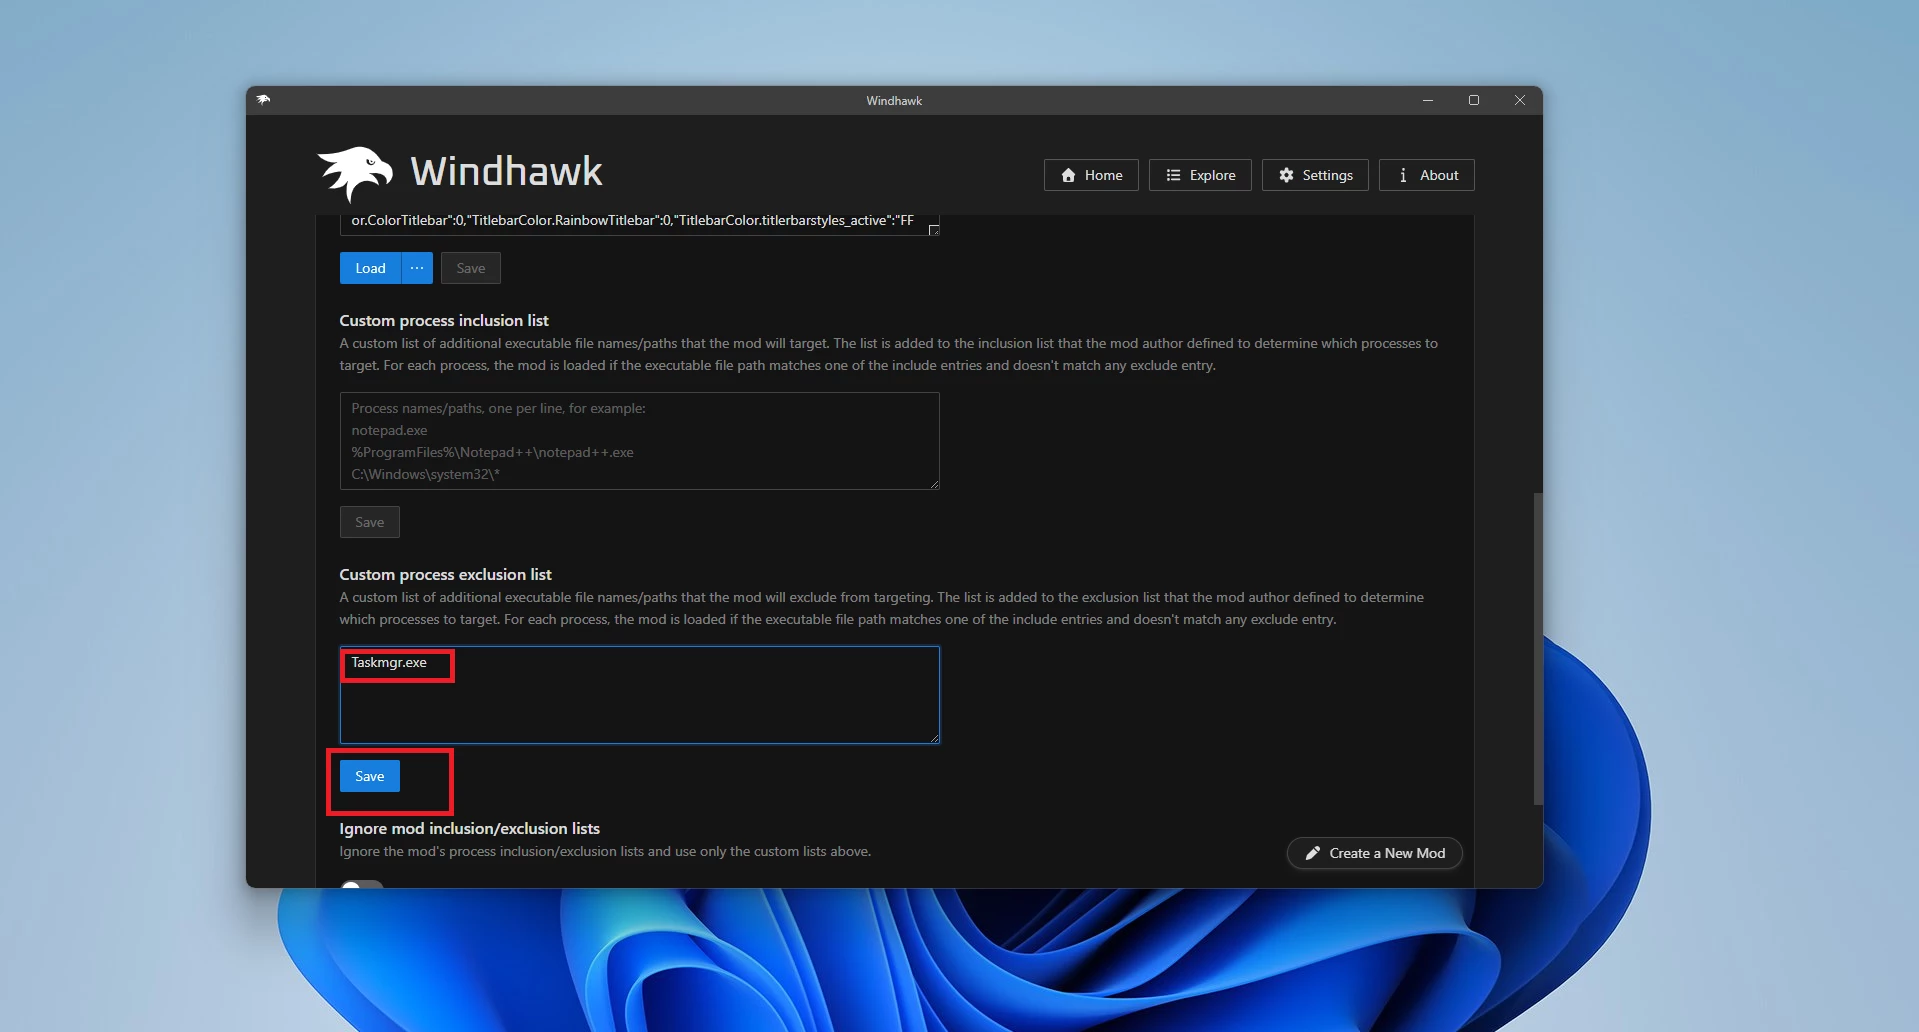Click inside the custom process inclusion list box
The image size is (1919, 1032).
point(639,441)
